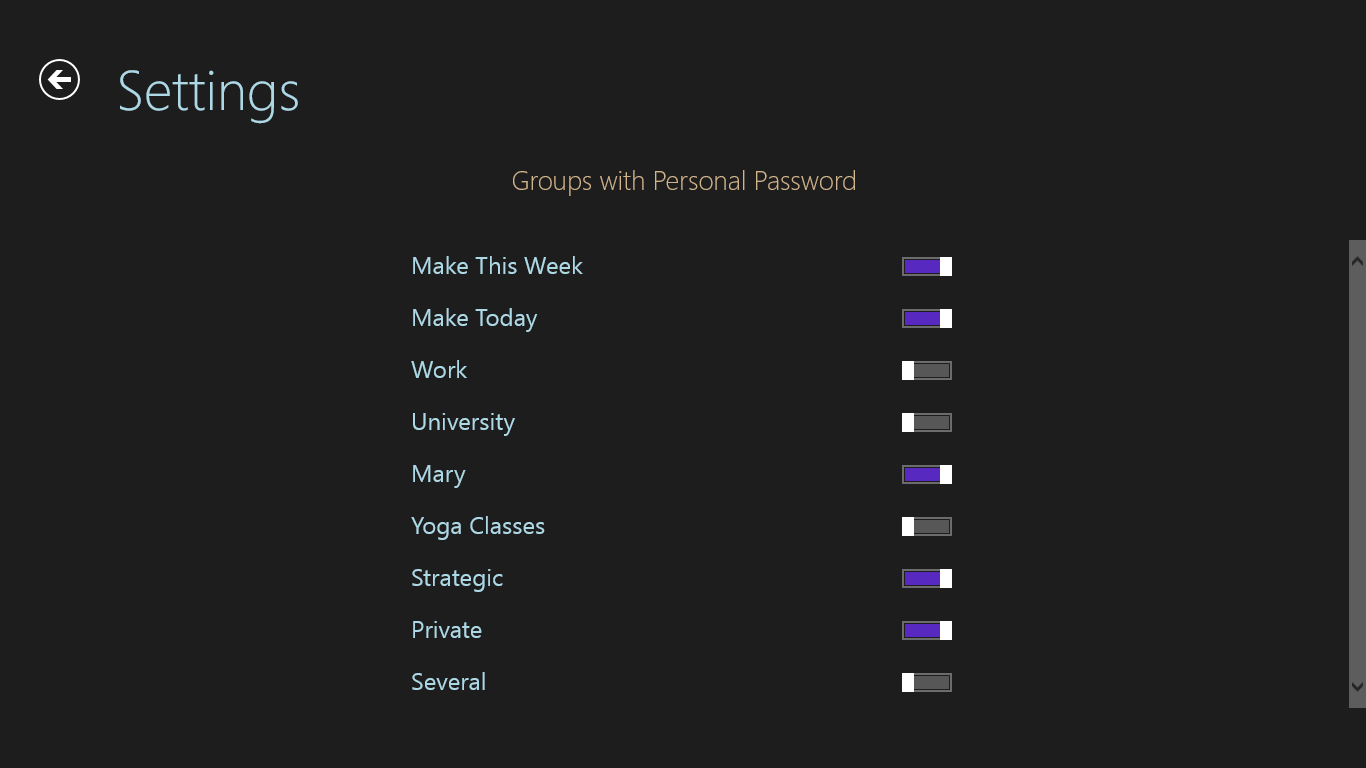This screenshot has height=768, width=1366.
Task: Click the University group label
Action: (463, 422)
